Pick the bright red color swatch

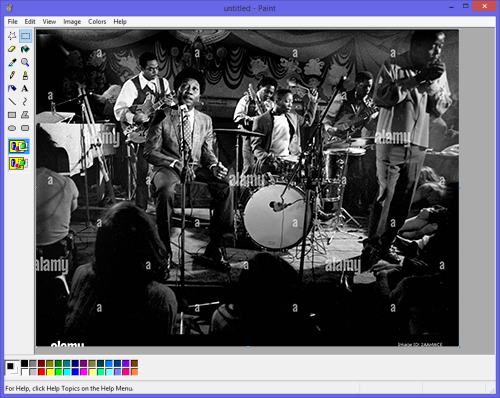click(41, 372)
